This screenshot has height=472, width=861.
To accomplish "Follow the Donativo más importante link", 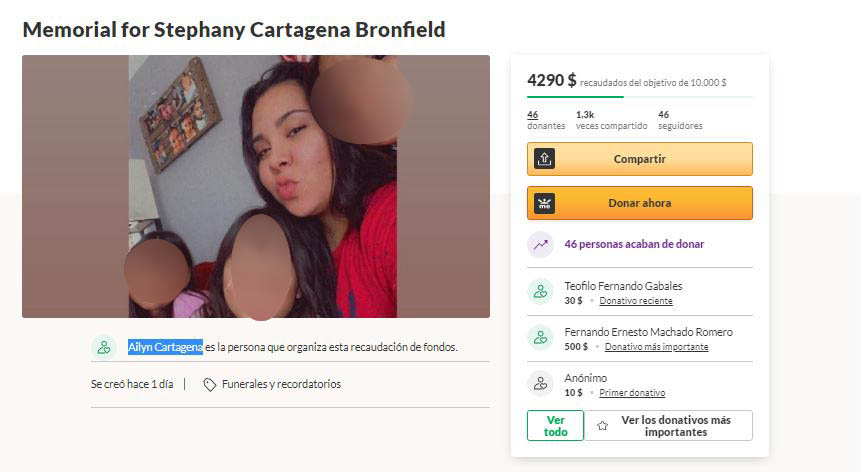I will tap(656, 347).
